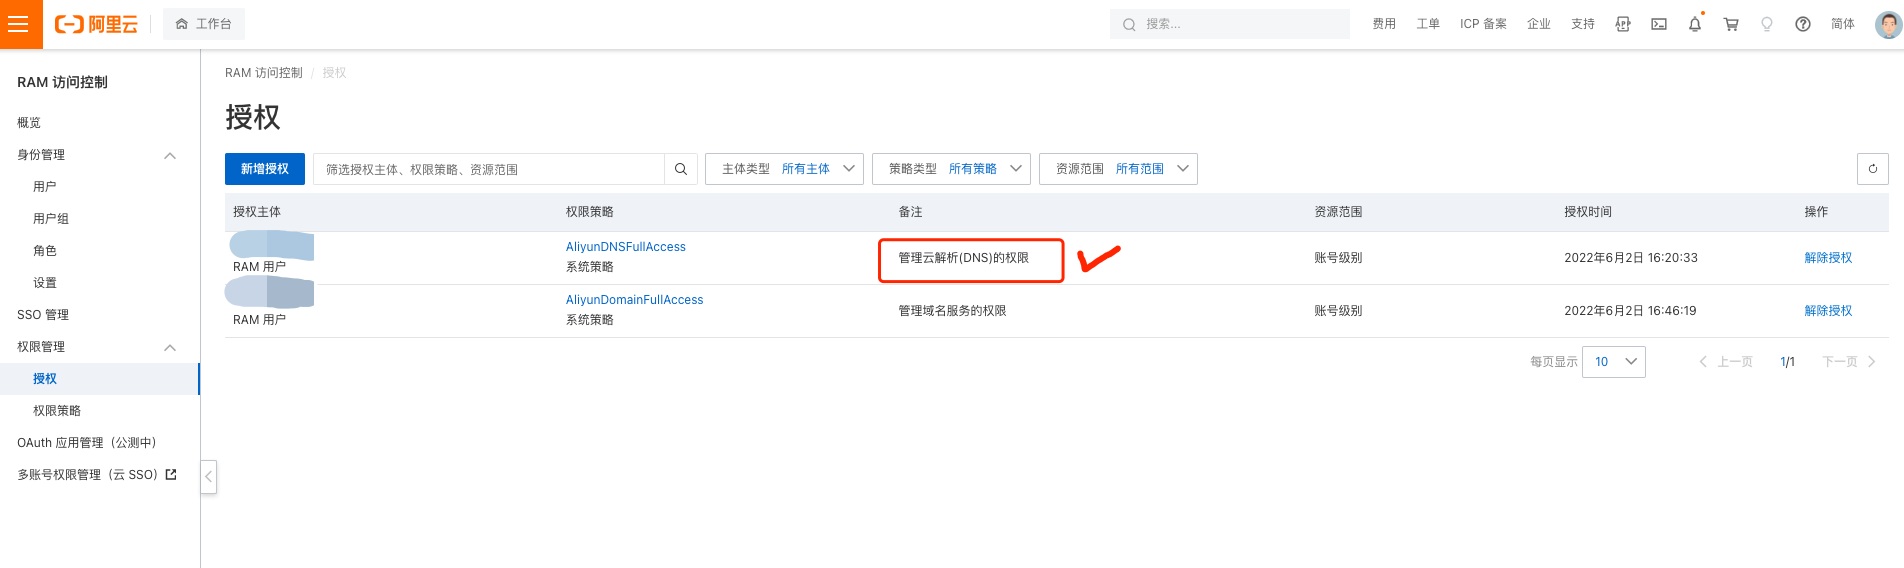Screen dimensions: 1904x568
Task: Open OAuth 应用管理 in sidebar
Action: click(87, 442)
